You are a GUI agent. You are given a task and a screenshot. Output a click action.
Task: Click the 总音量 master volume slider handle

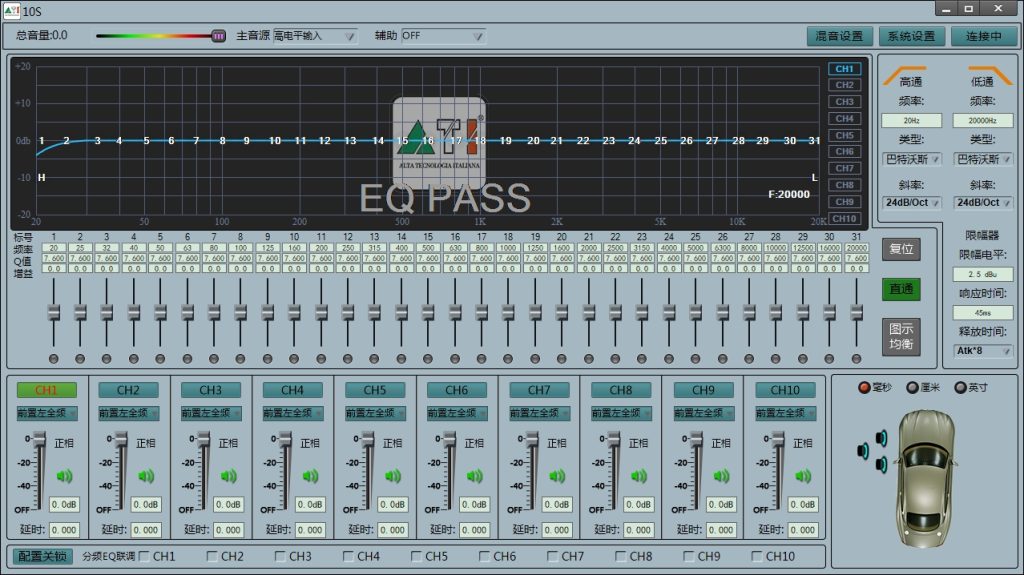[219, 36]
